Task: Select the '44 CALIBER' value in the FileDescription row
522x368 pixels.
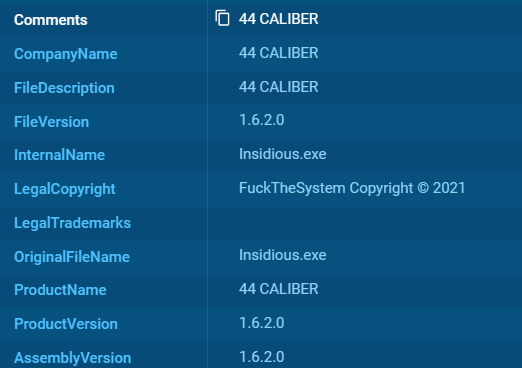Action: pyautogui.click(x=278, y=87)
